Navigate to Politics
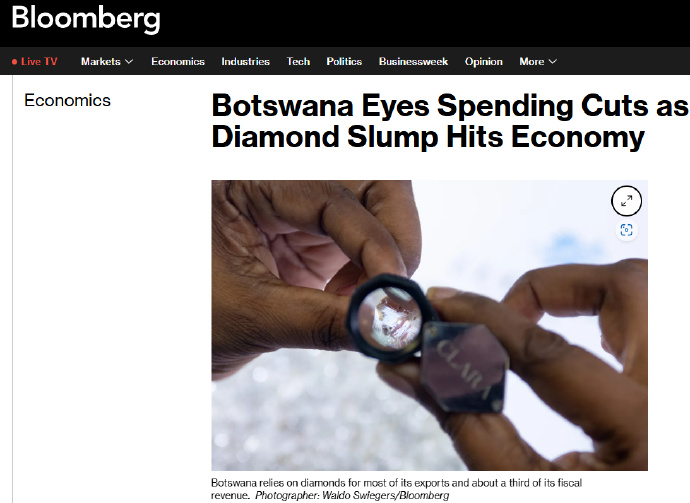Screen dimensions: 690x503 344,62
